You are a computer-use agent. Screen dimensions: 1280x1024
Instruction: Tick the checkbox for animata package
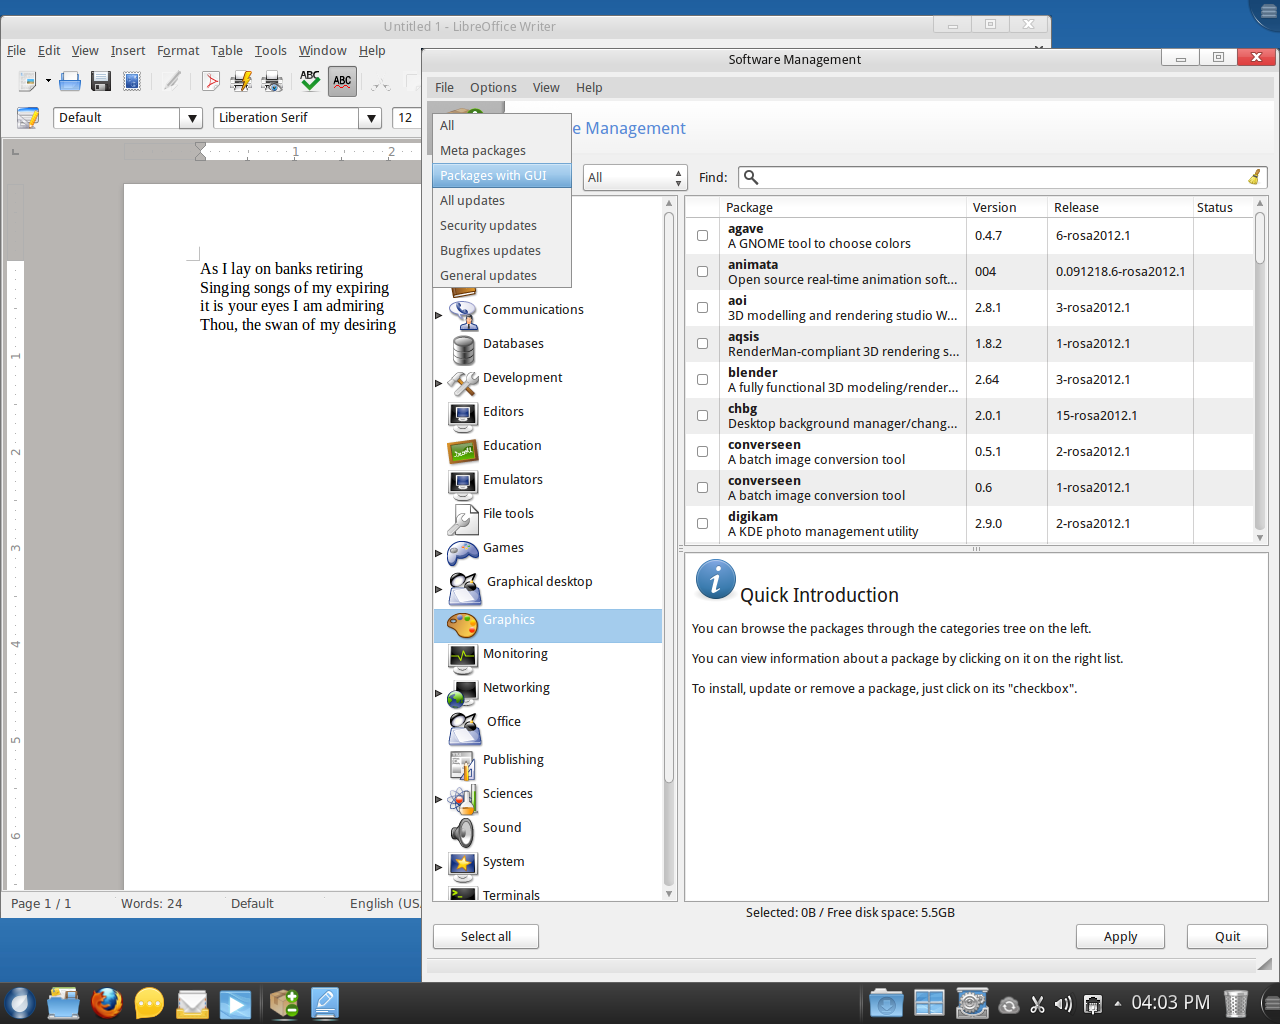point(702,272)
